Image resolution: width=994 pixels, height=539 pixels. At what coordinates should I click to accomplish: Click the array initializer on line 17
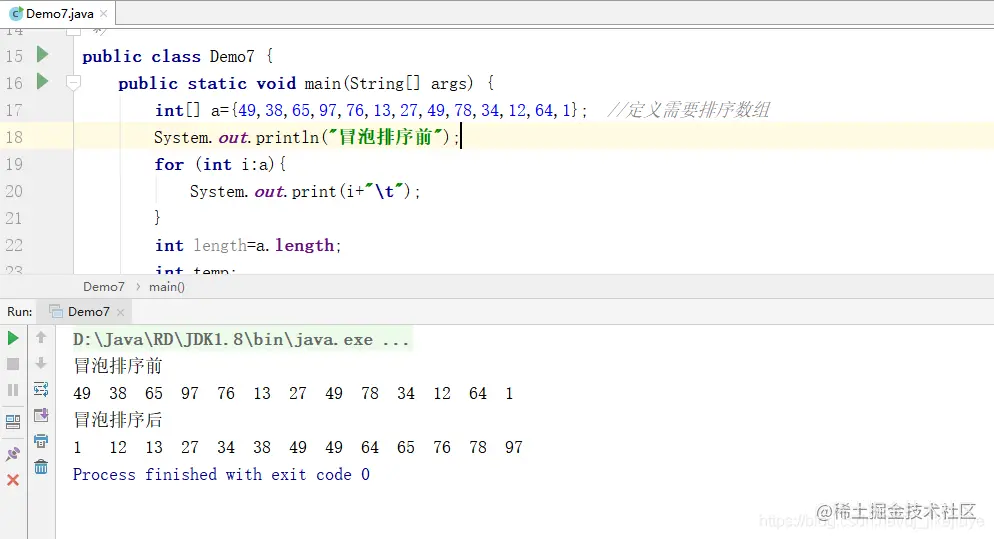coord(405,110)
